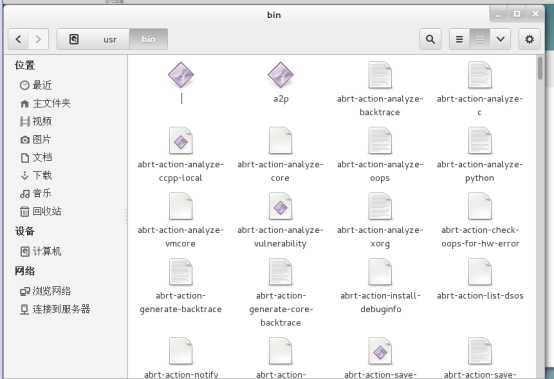Select abrt-action-analyze-vulnerability file icon

pyautogui.click(x=281, y=206)
